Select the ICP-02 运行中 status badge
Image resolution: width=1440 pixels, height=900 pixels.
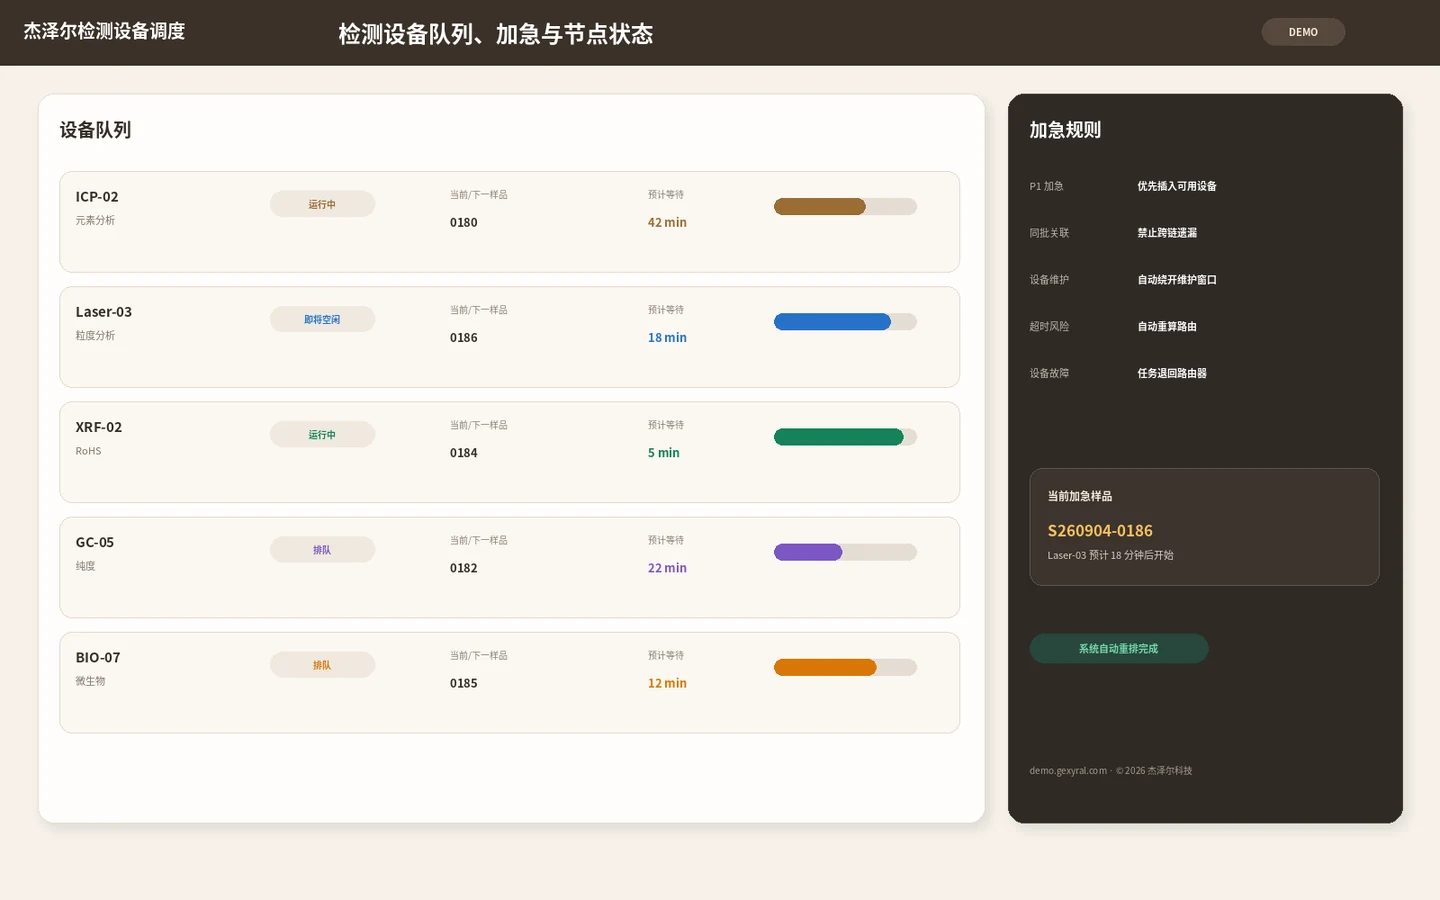[322, 204]
